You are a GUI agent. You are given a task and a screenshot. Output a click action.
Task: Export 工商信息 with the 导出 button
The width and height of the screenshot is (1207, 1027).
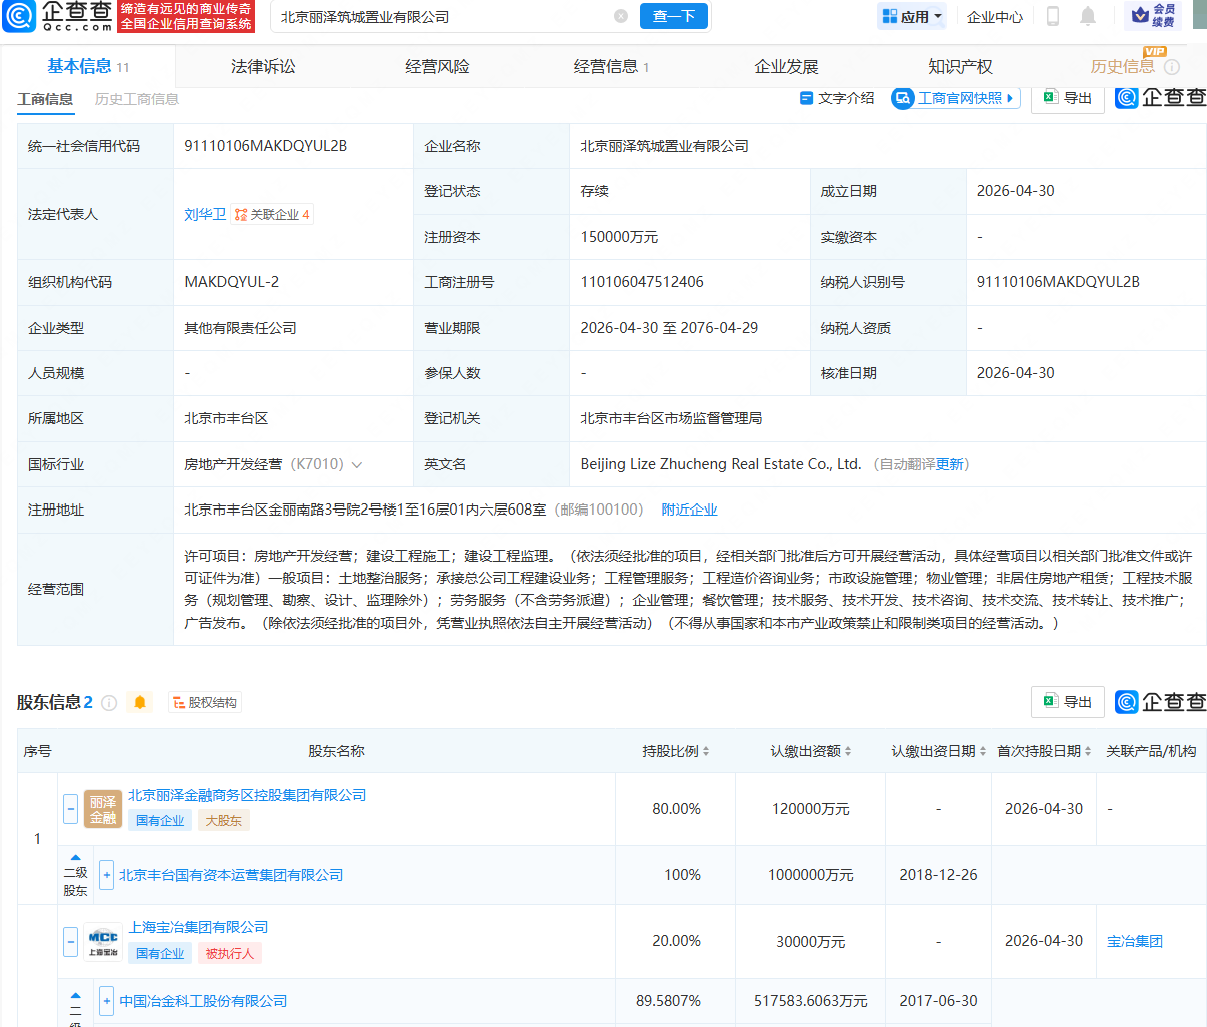(x=1067, y=98)
